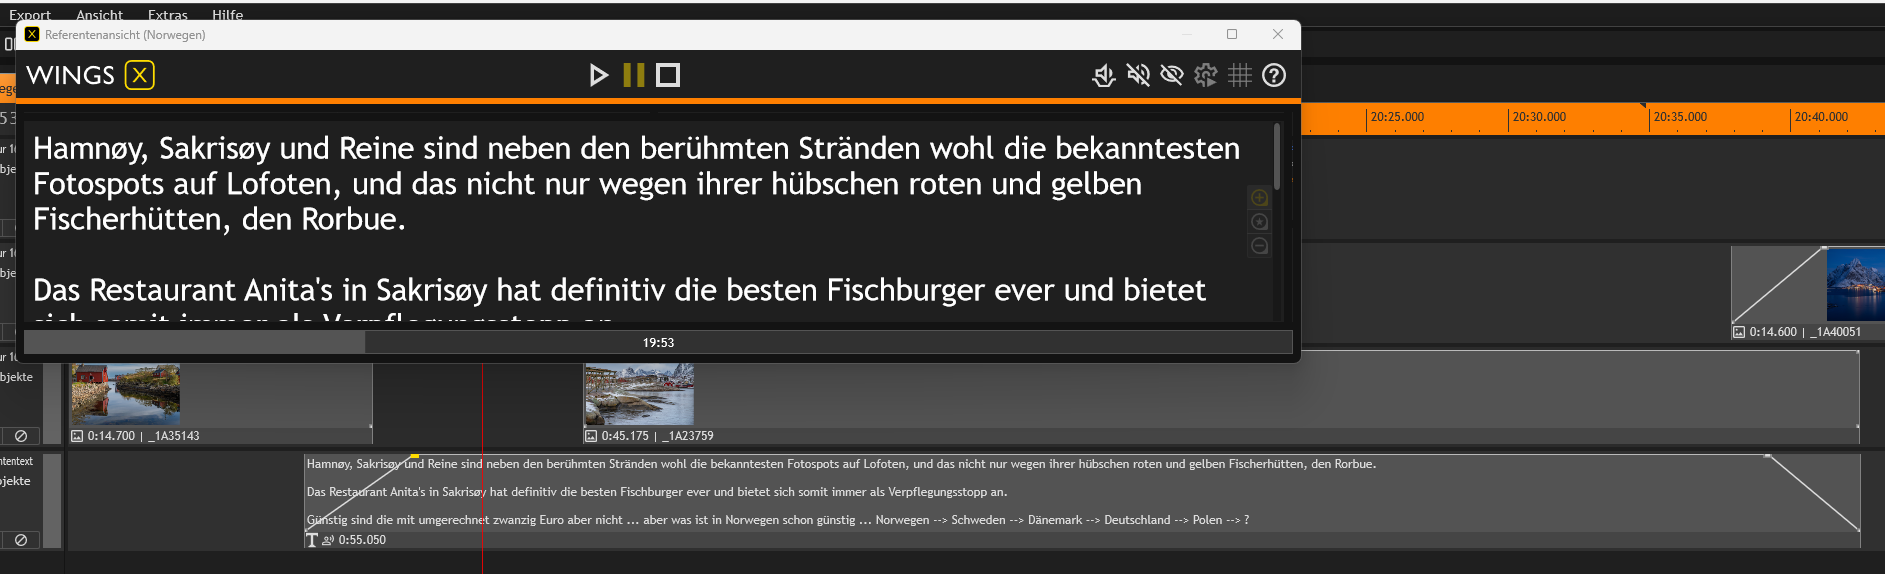The height and width of the screenshot is (574, 1885).
Task: Pause playback with the yellow pause button
Action: (633, 75)
